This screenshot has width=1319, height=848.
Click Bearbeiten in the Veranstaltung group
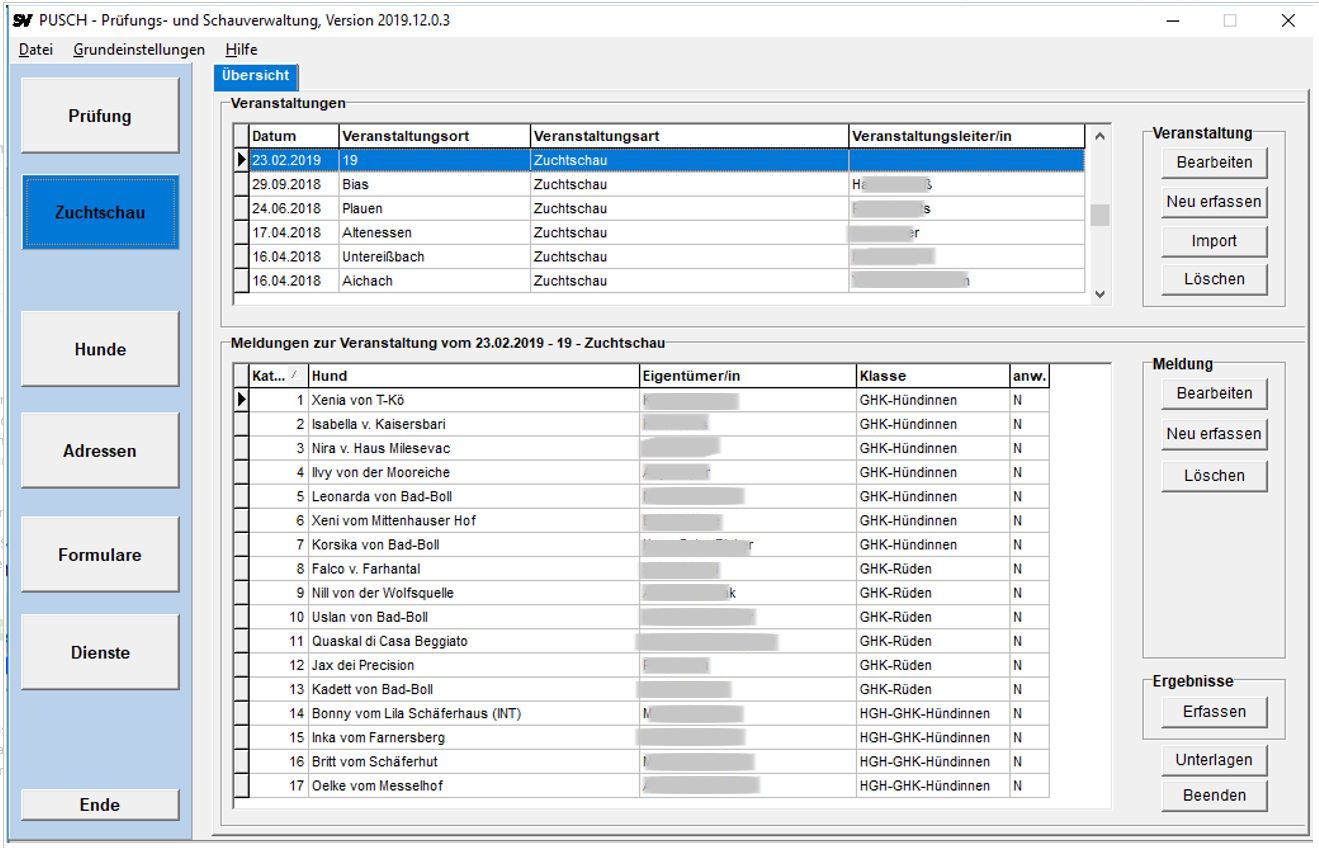point(1214,162)
